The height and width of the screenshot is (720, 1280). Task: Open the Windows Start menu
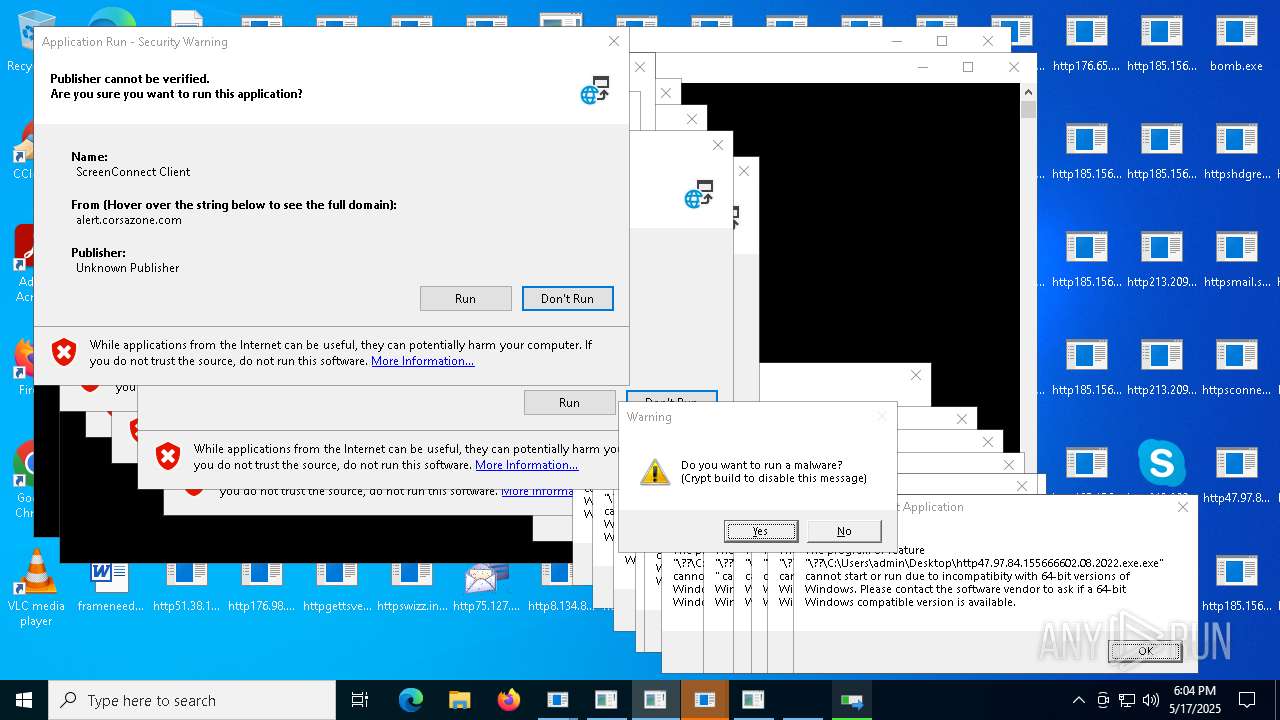point(24,700)
